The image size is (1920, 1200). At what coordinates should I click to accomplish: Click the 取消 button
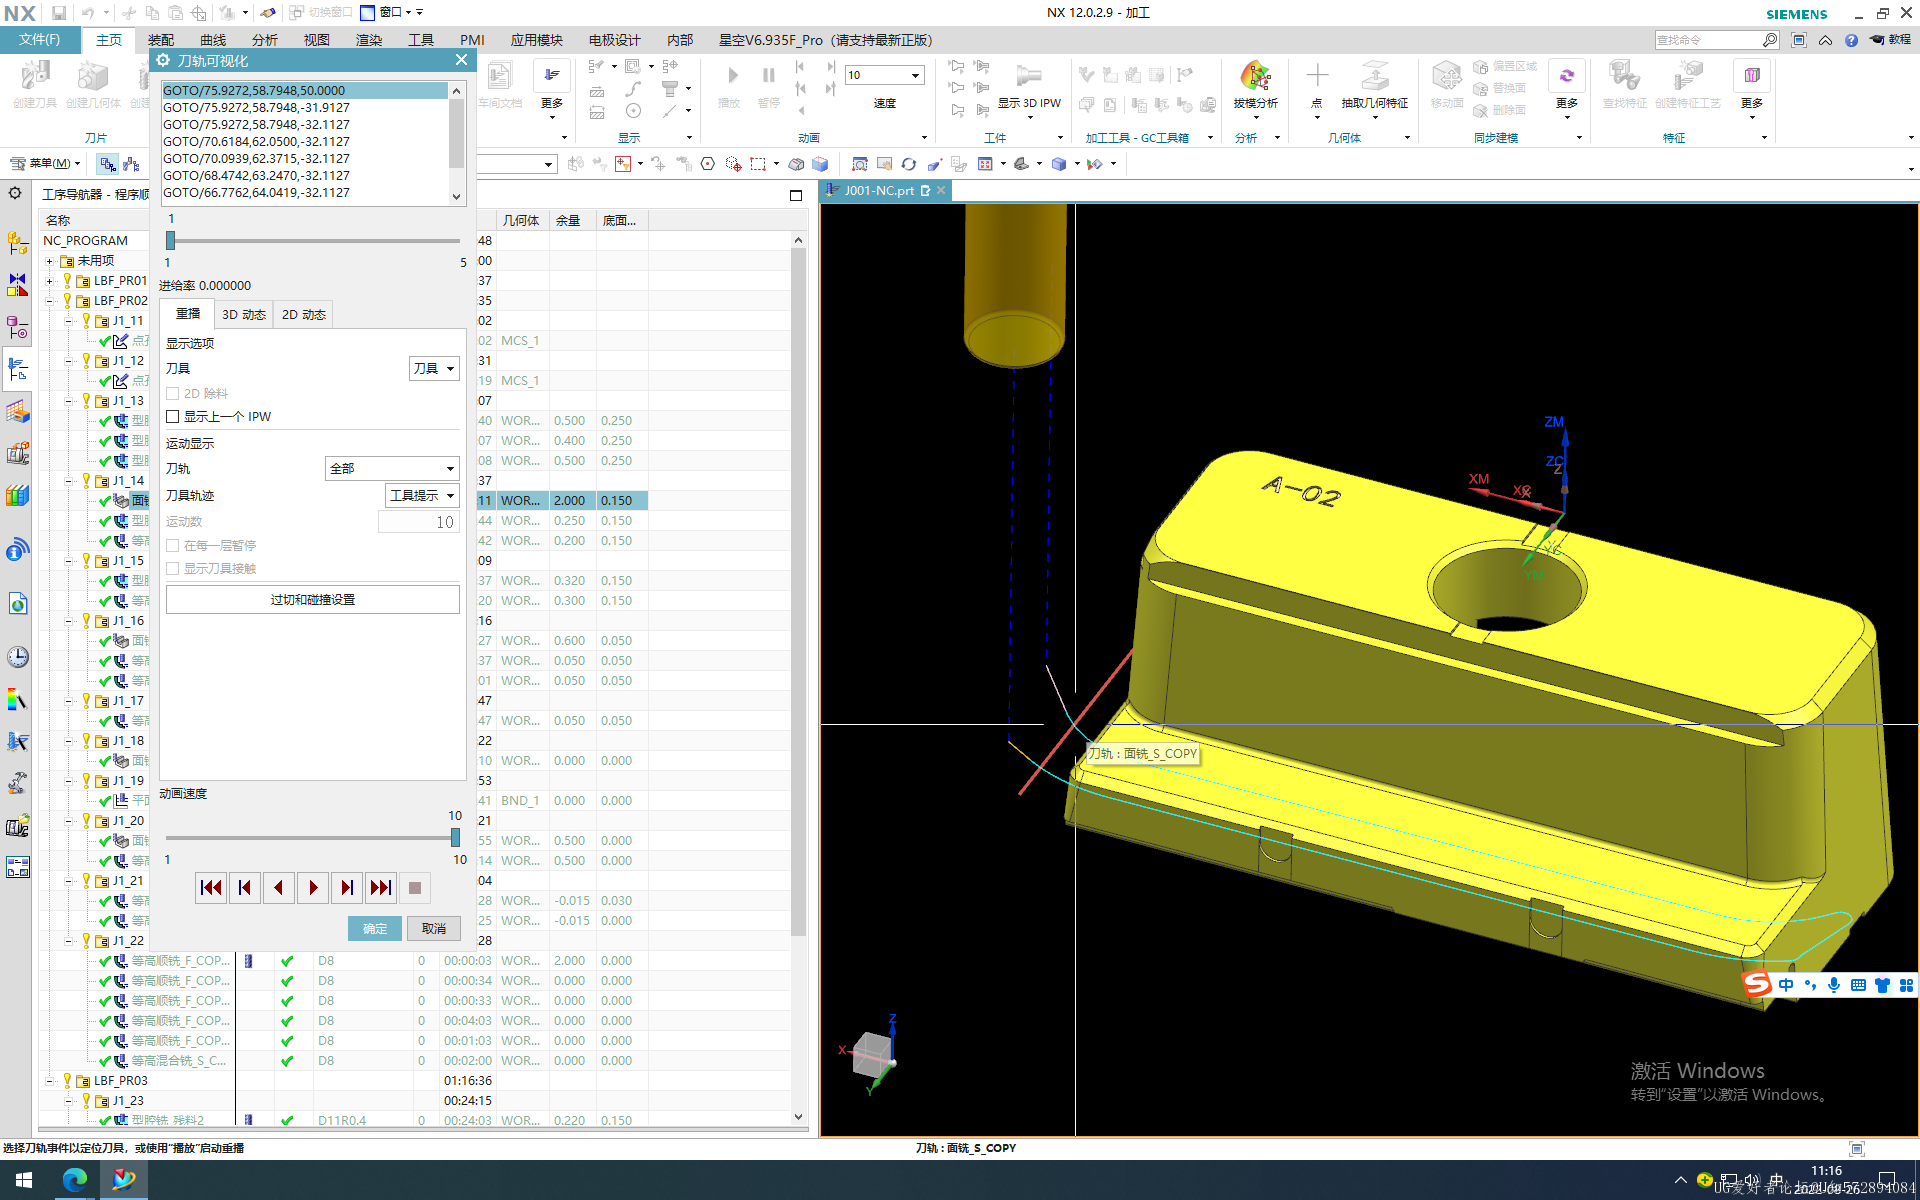point(434,928)
